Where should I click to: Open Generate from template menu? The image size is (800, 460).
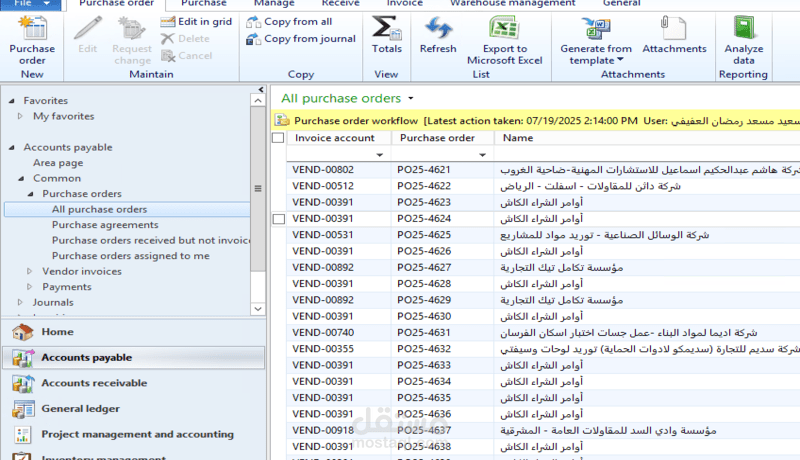point(596,41)
